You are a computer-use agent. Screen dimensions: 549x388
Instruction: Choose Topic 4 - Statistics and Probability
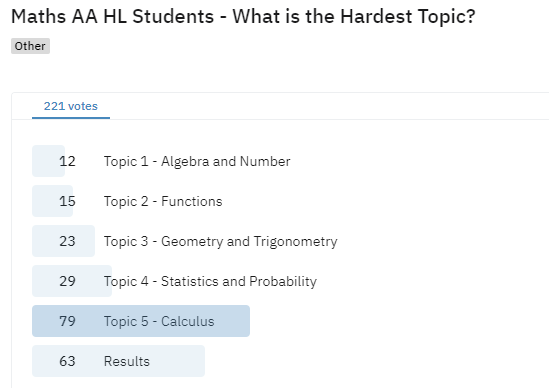coord(210,281)
